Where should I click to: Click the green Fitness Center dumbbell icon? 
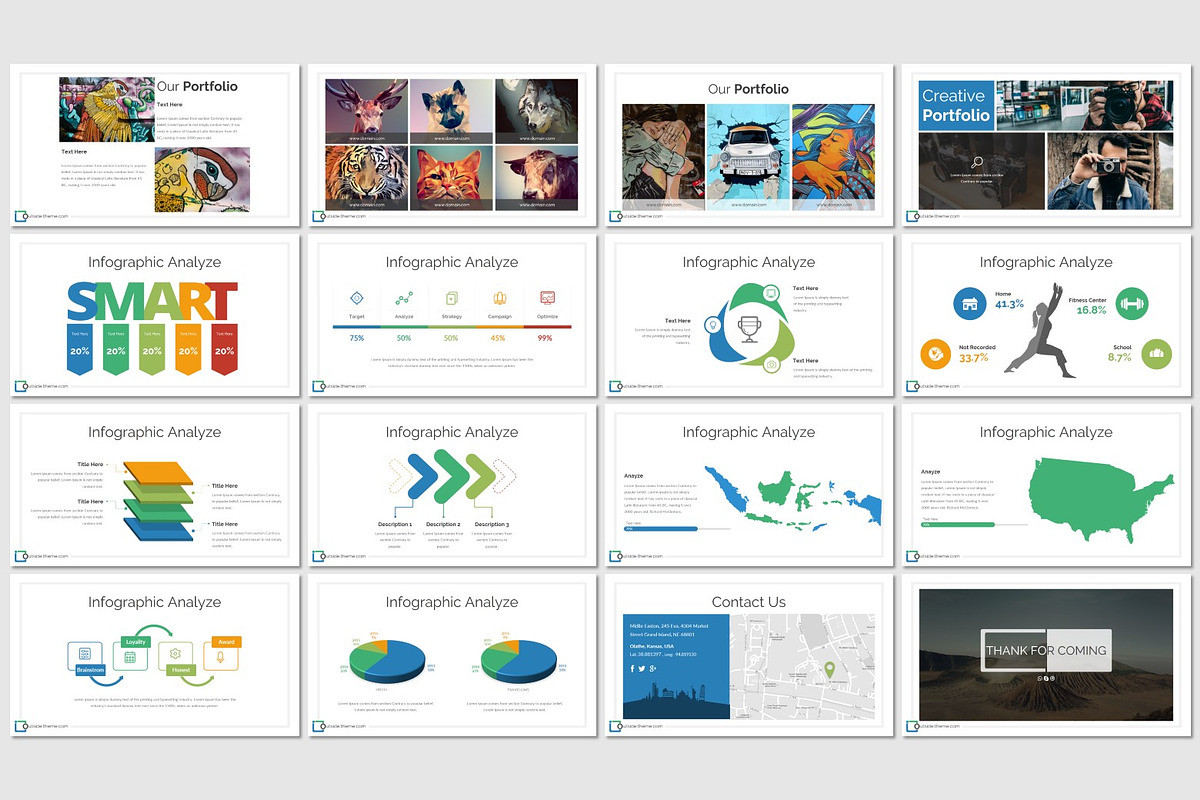(x=1132, y=304)
